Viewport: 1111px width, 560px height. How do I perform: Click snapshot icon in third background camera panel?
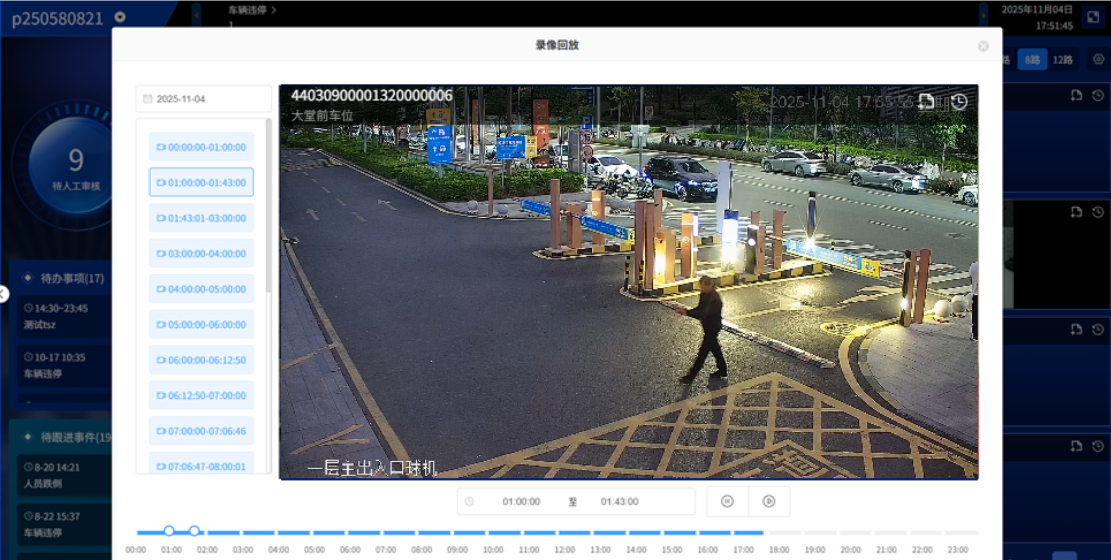pyautogui.click(x=1076, y=329)
